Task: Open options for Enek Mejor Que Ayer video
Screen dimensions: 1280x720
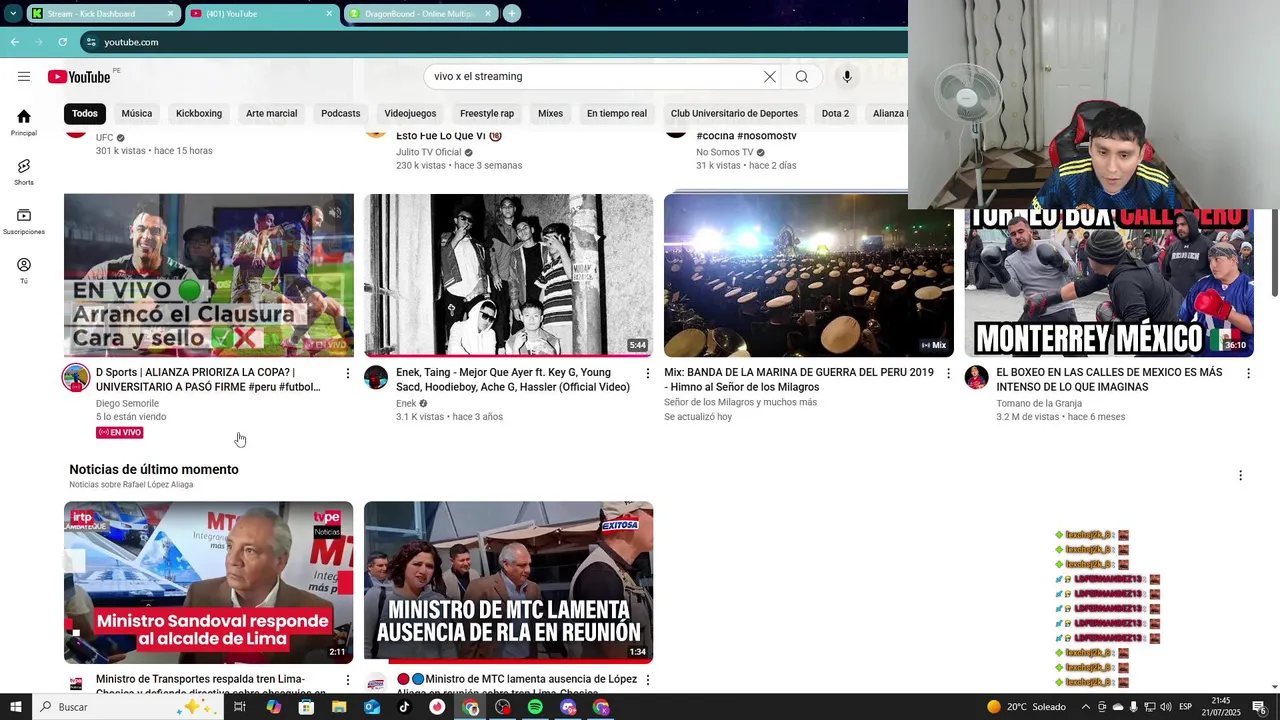Action: (648, 373)
